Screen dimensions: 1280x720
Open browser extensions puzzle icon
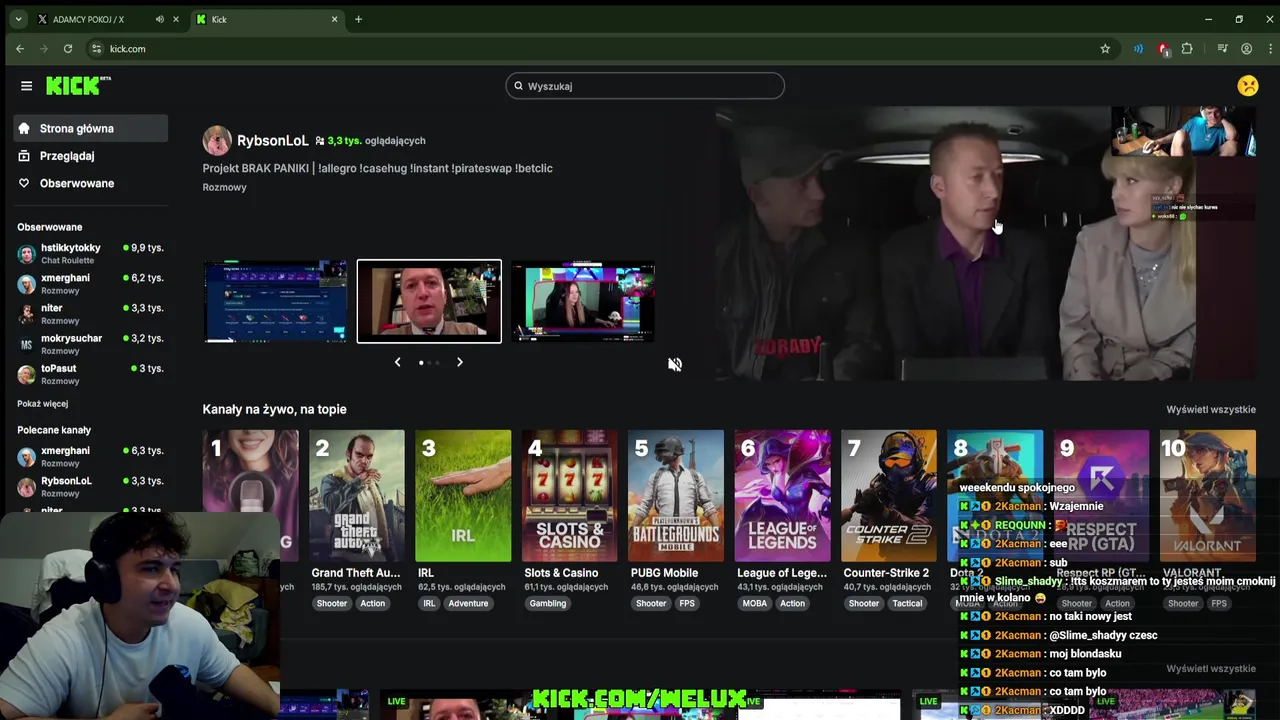[1187, 49]
